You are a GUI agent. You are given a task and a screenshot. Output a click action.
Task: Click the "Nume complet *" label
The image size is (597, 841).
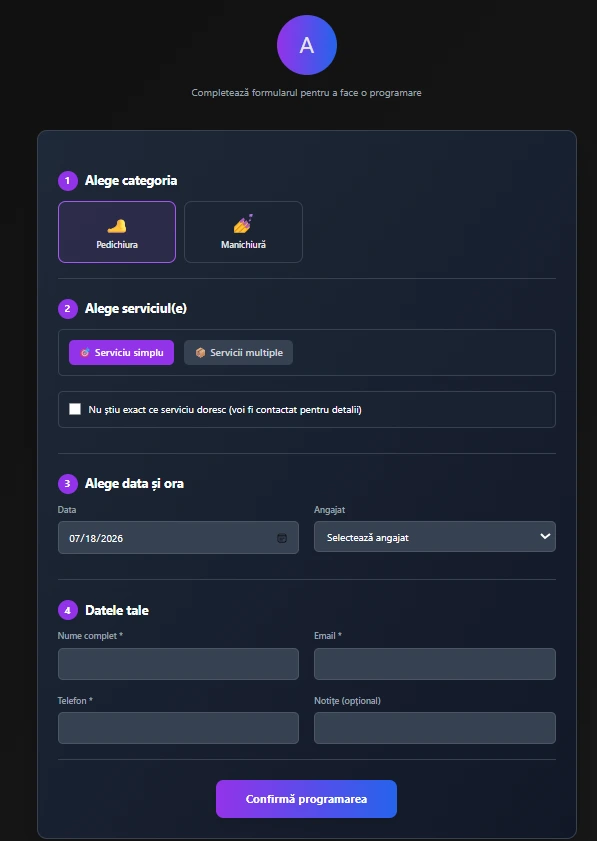[90, 636]
